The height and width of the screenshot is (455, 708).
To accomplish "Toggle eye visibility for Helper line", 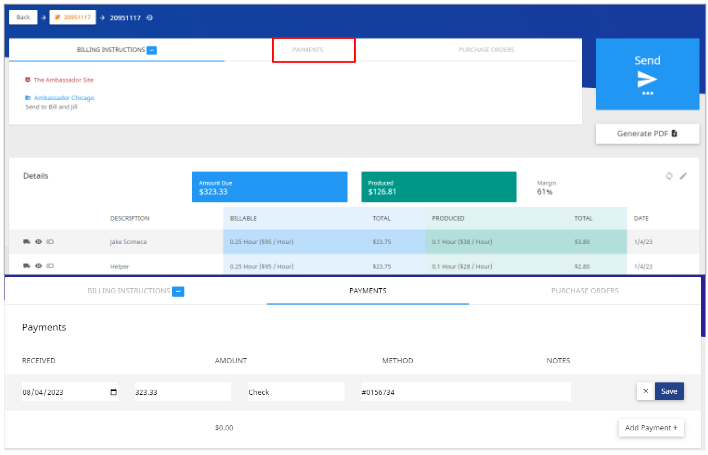I will [38, 266].
